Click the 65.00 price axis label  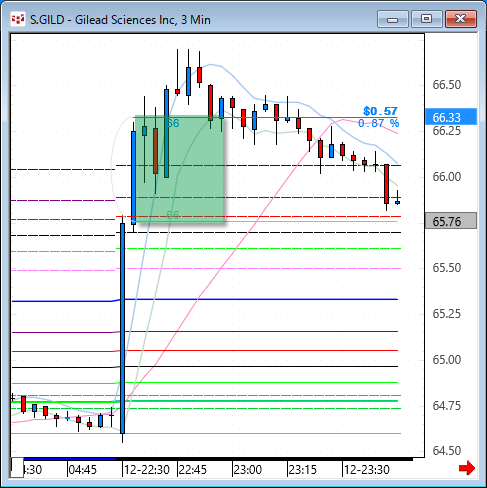[447, 360]
